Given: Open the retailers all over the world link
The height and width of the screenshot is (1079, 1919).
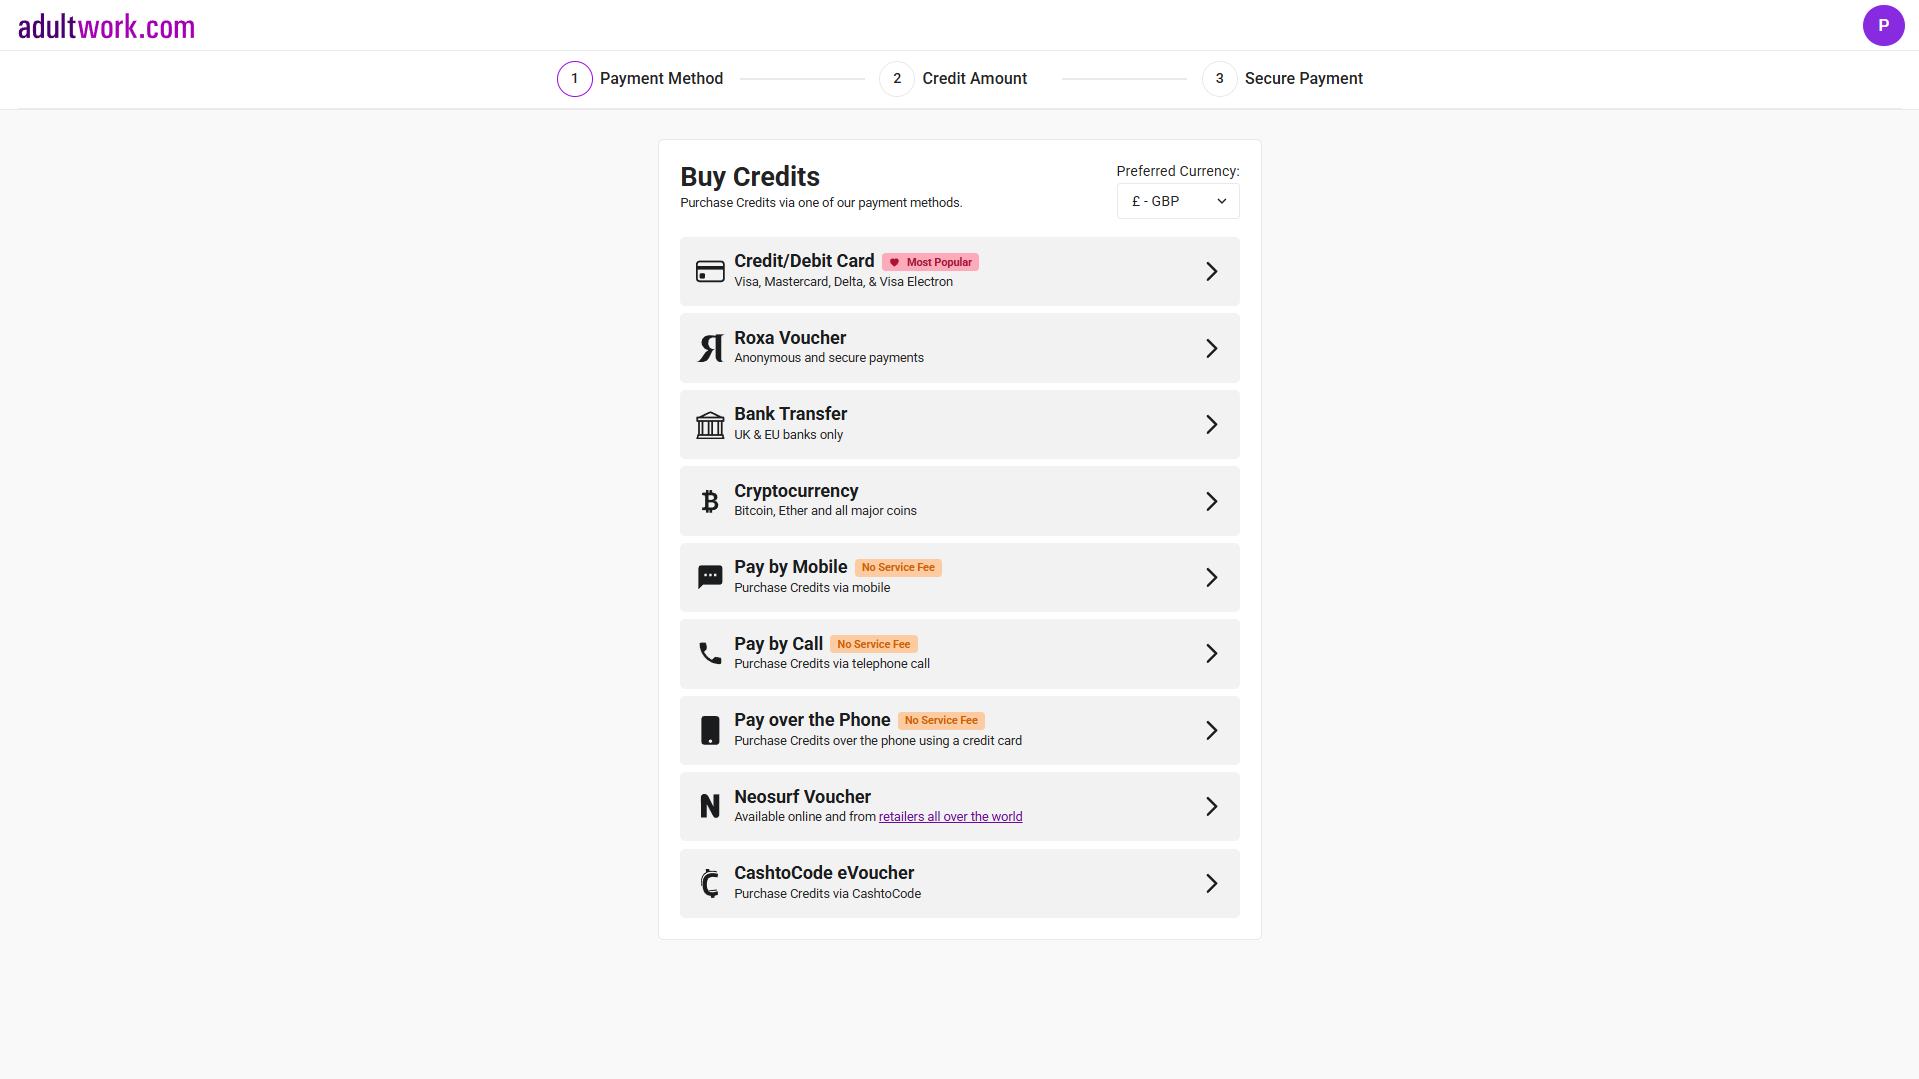Looking at the screenshot, I should (950, 817).
